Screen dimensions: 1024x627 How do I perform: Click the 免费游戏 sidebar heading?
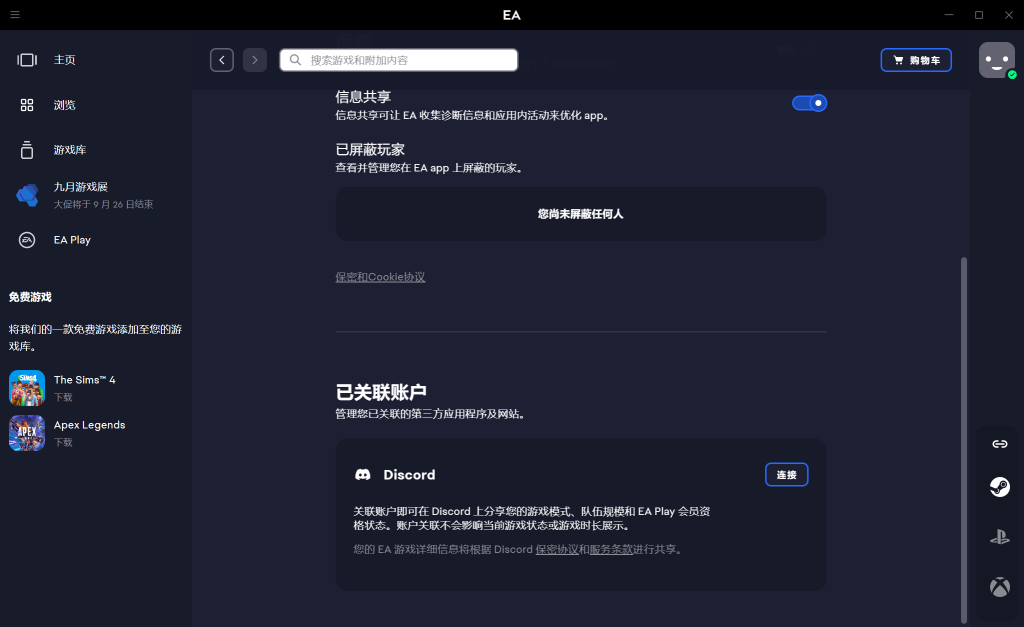coord(30,297)
